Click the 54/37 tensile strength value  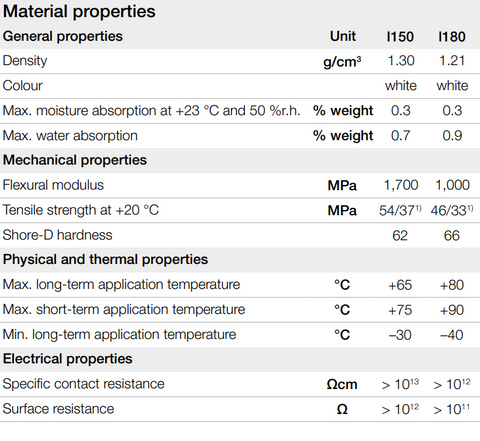[400, 210]
